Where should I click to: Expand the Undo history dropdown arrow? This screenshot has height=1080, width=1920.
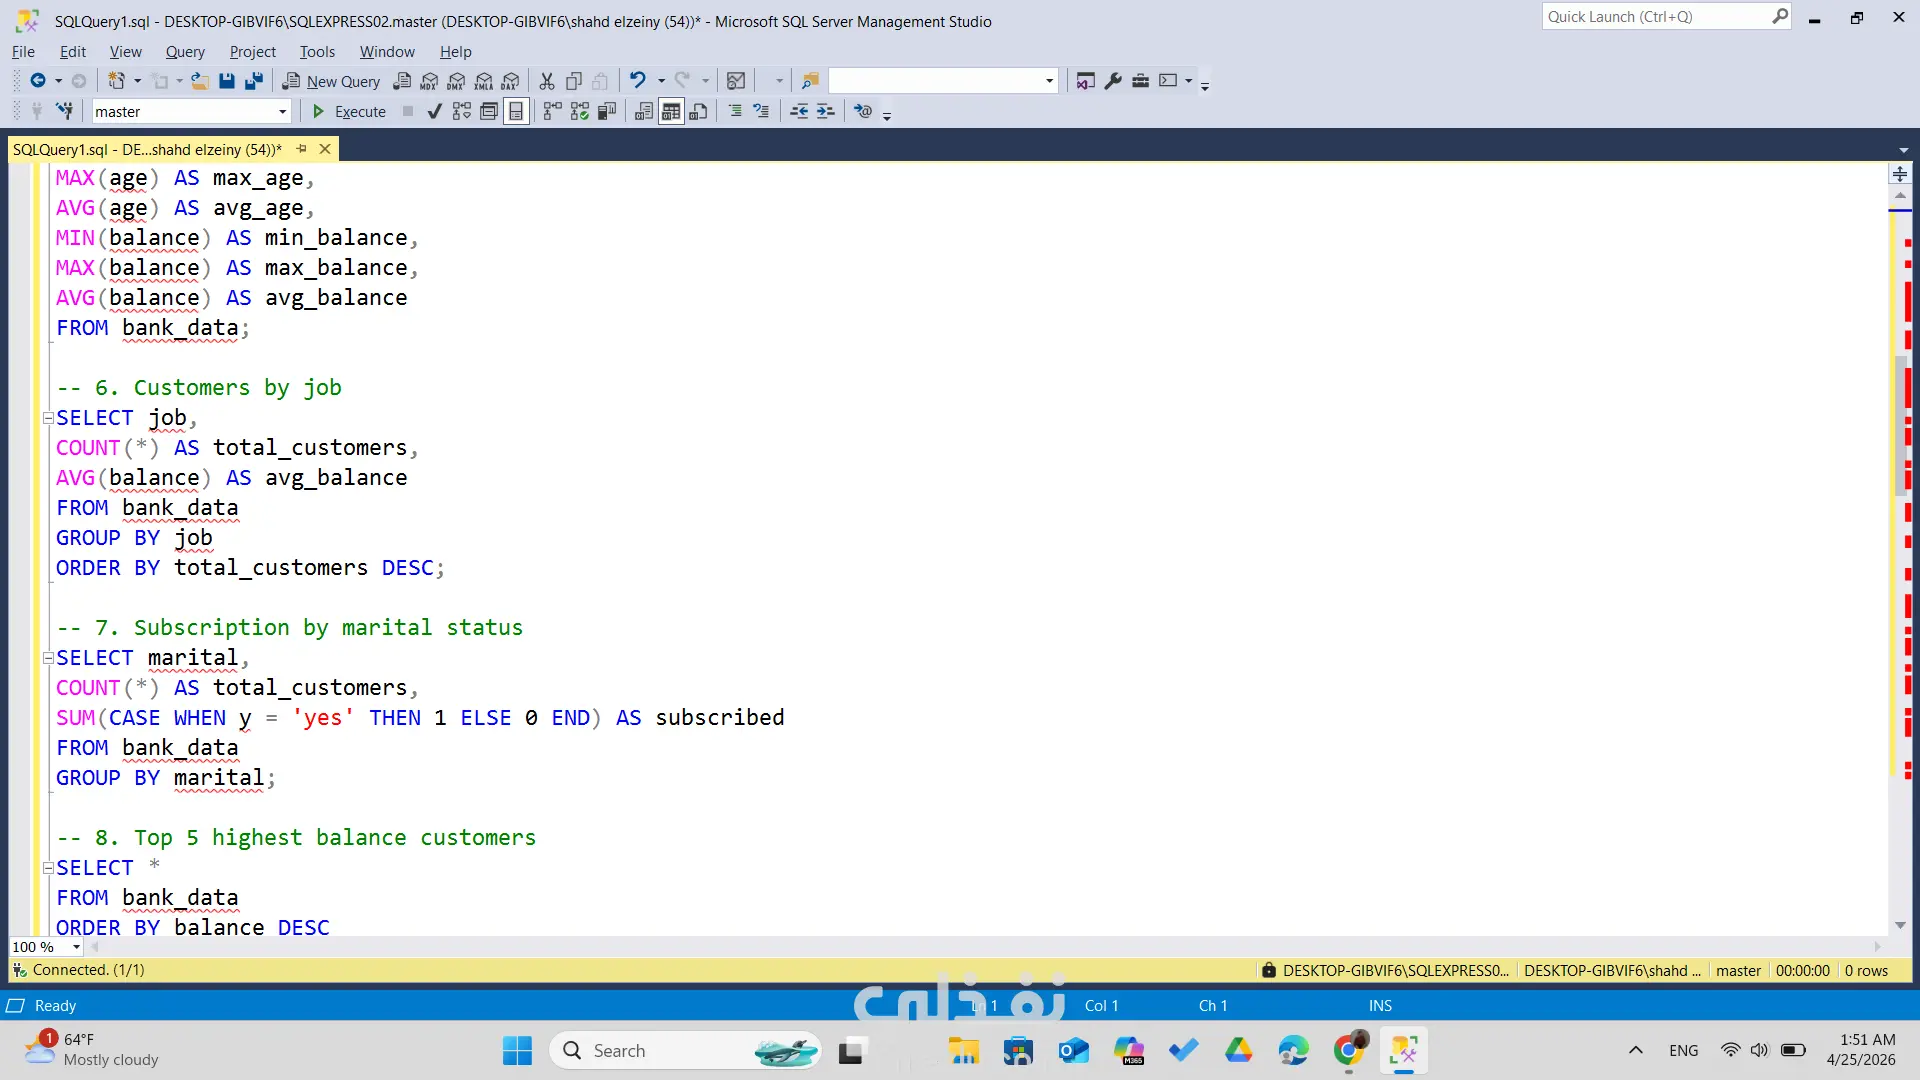coord(661,81)
